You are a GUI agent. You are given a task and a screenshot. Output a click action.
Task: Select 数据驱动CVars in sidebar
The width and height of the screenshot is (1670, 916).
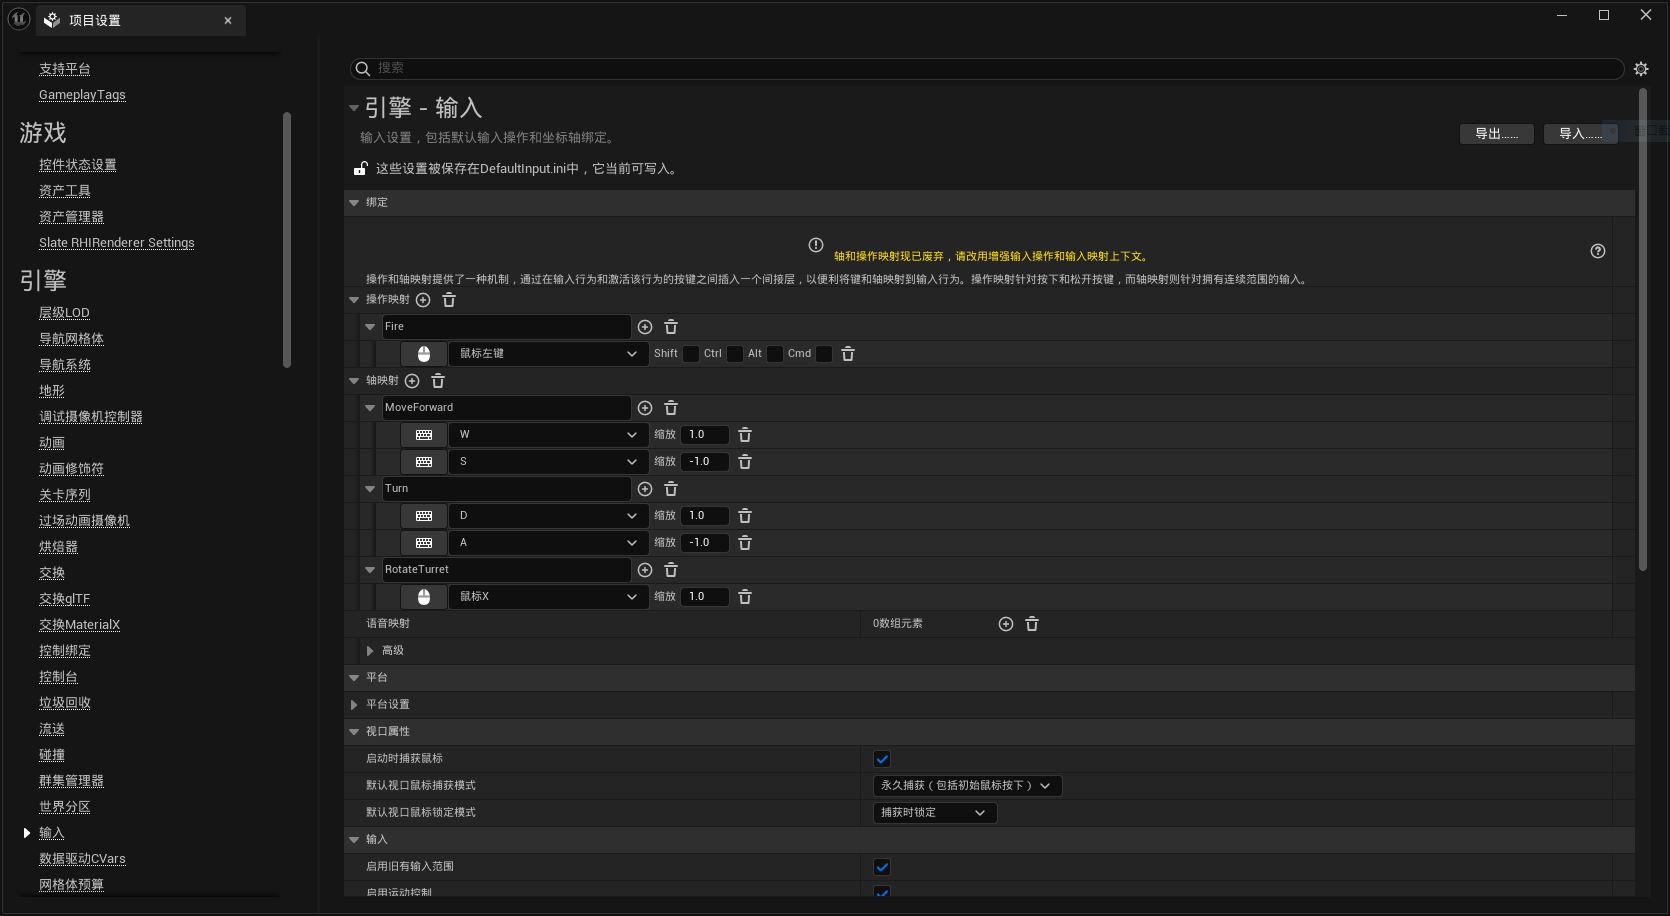(x=82, y=859)
